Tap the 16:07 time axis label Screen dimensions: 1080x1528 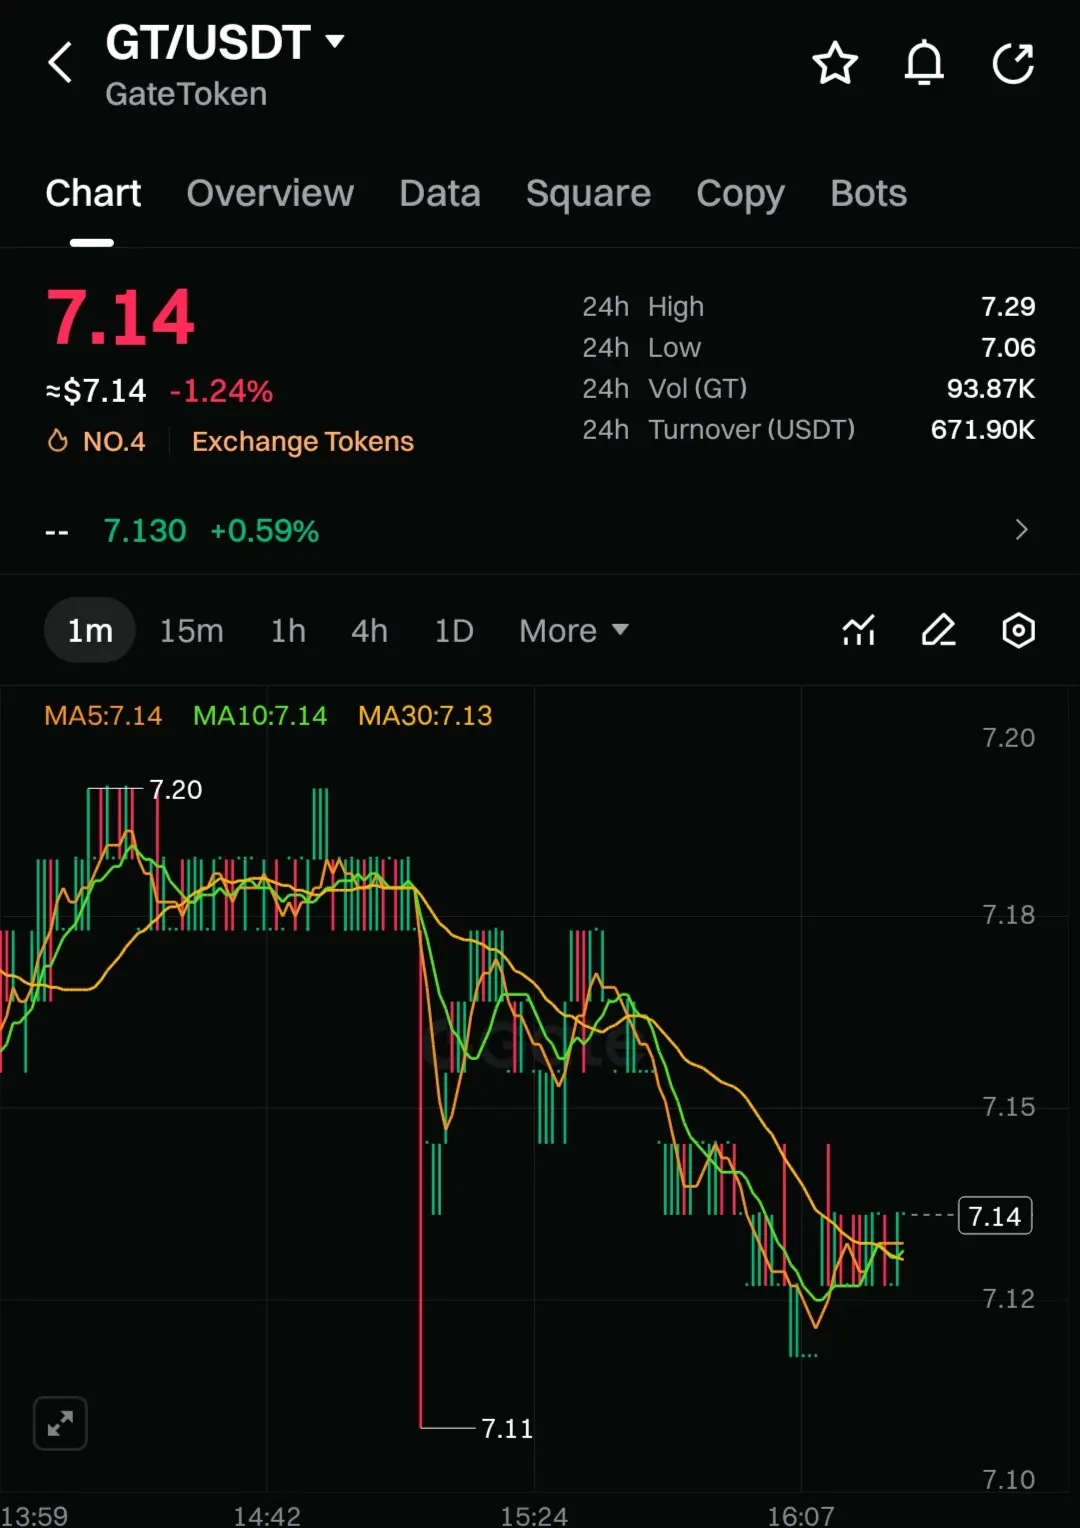801,1515
